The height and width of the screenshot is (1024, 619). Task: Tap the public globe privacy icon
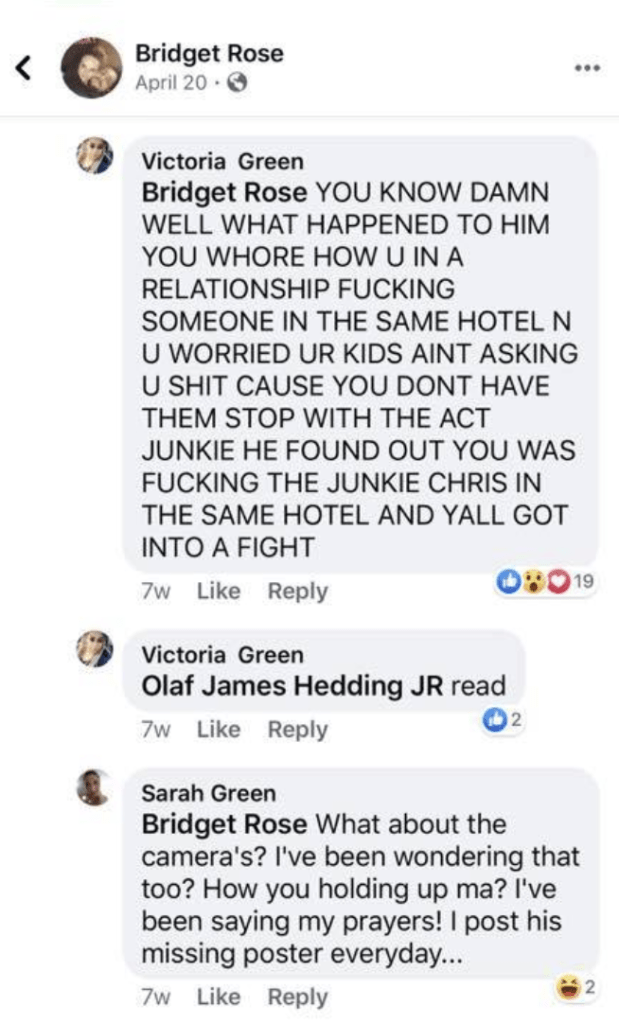tap(237, 83)
